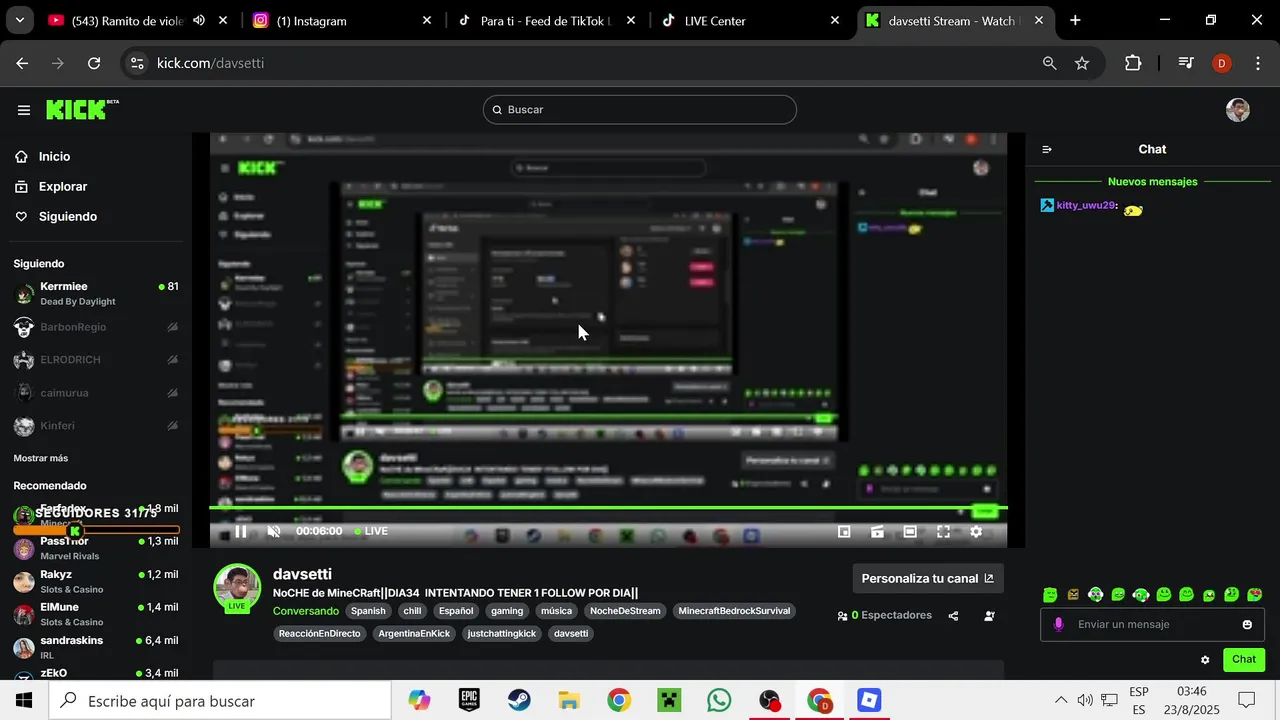Viewport: 1280px width, 720px height.
Task: Click the Conversando category link
Action: click(306, 611)
